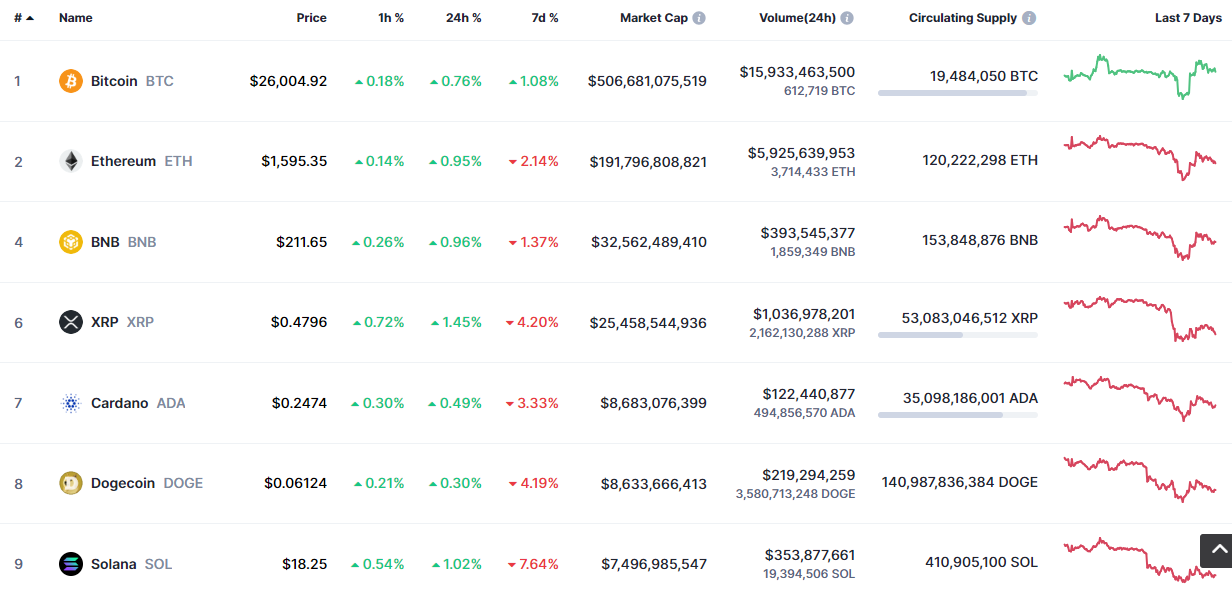Click XRP market cap $25,458,544,936
Image resolution: width=1232 pixels, height=592 pixels.
pyautogui.click(x=649, y=322)
